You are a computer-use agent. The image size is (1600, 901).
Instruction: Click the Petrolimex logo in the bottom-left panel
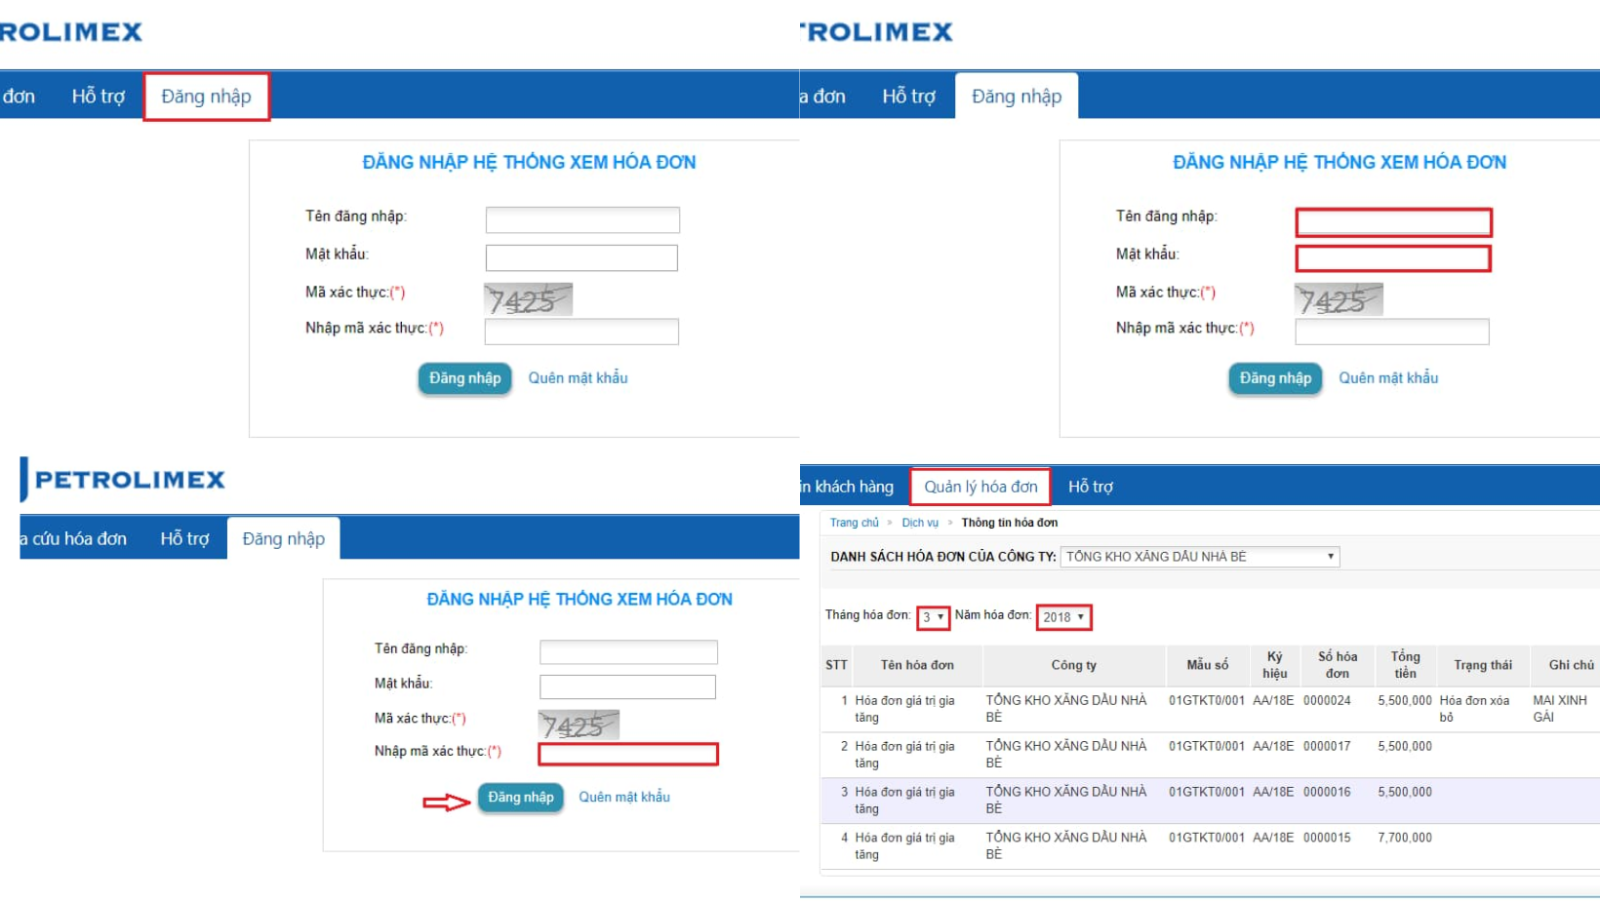pyautogui.click(x=123, y=480)
